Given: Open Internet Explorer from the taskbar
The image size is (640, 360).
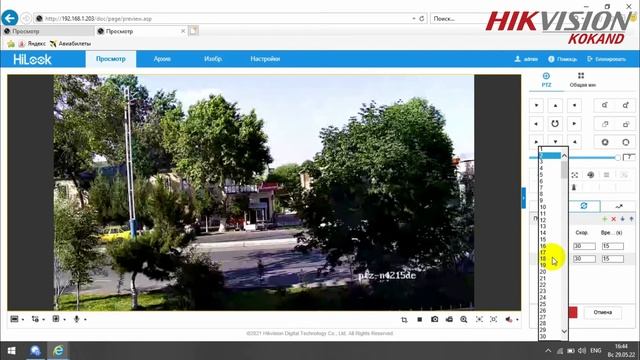Looking at the screenshot, I should click(58, 351).
